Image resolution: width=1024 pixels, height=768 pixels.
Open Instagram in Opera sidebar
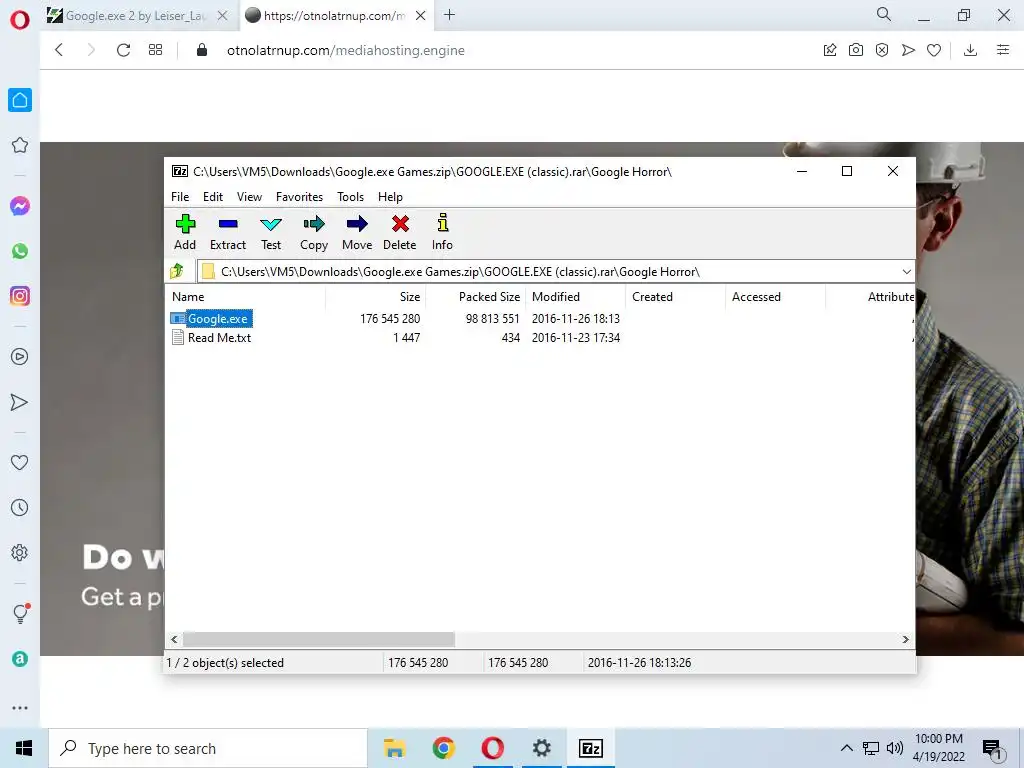(20, 296)
